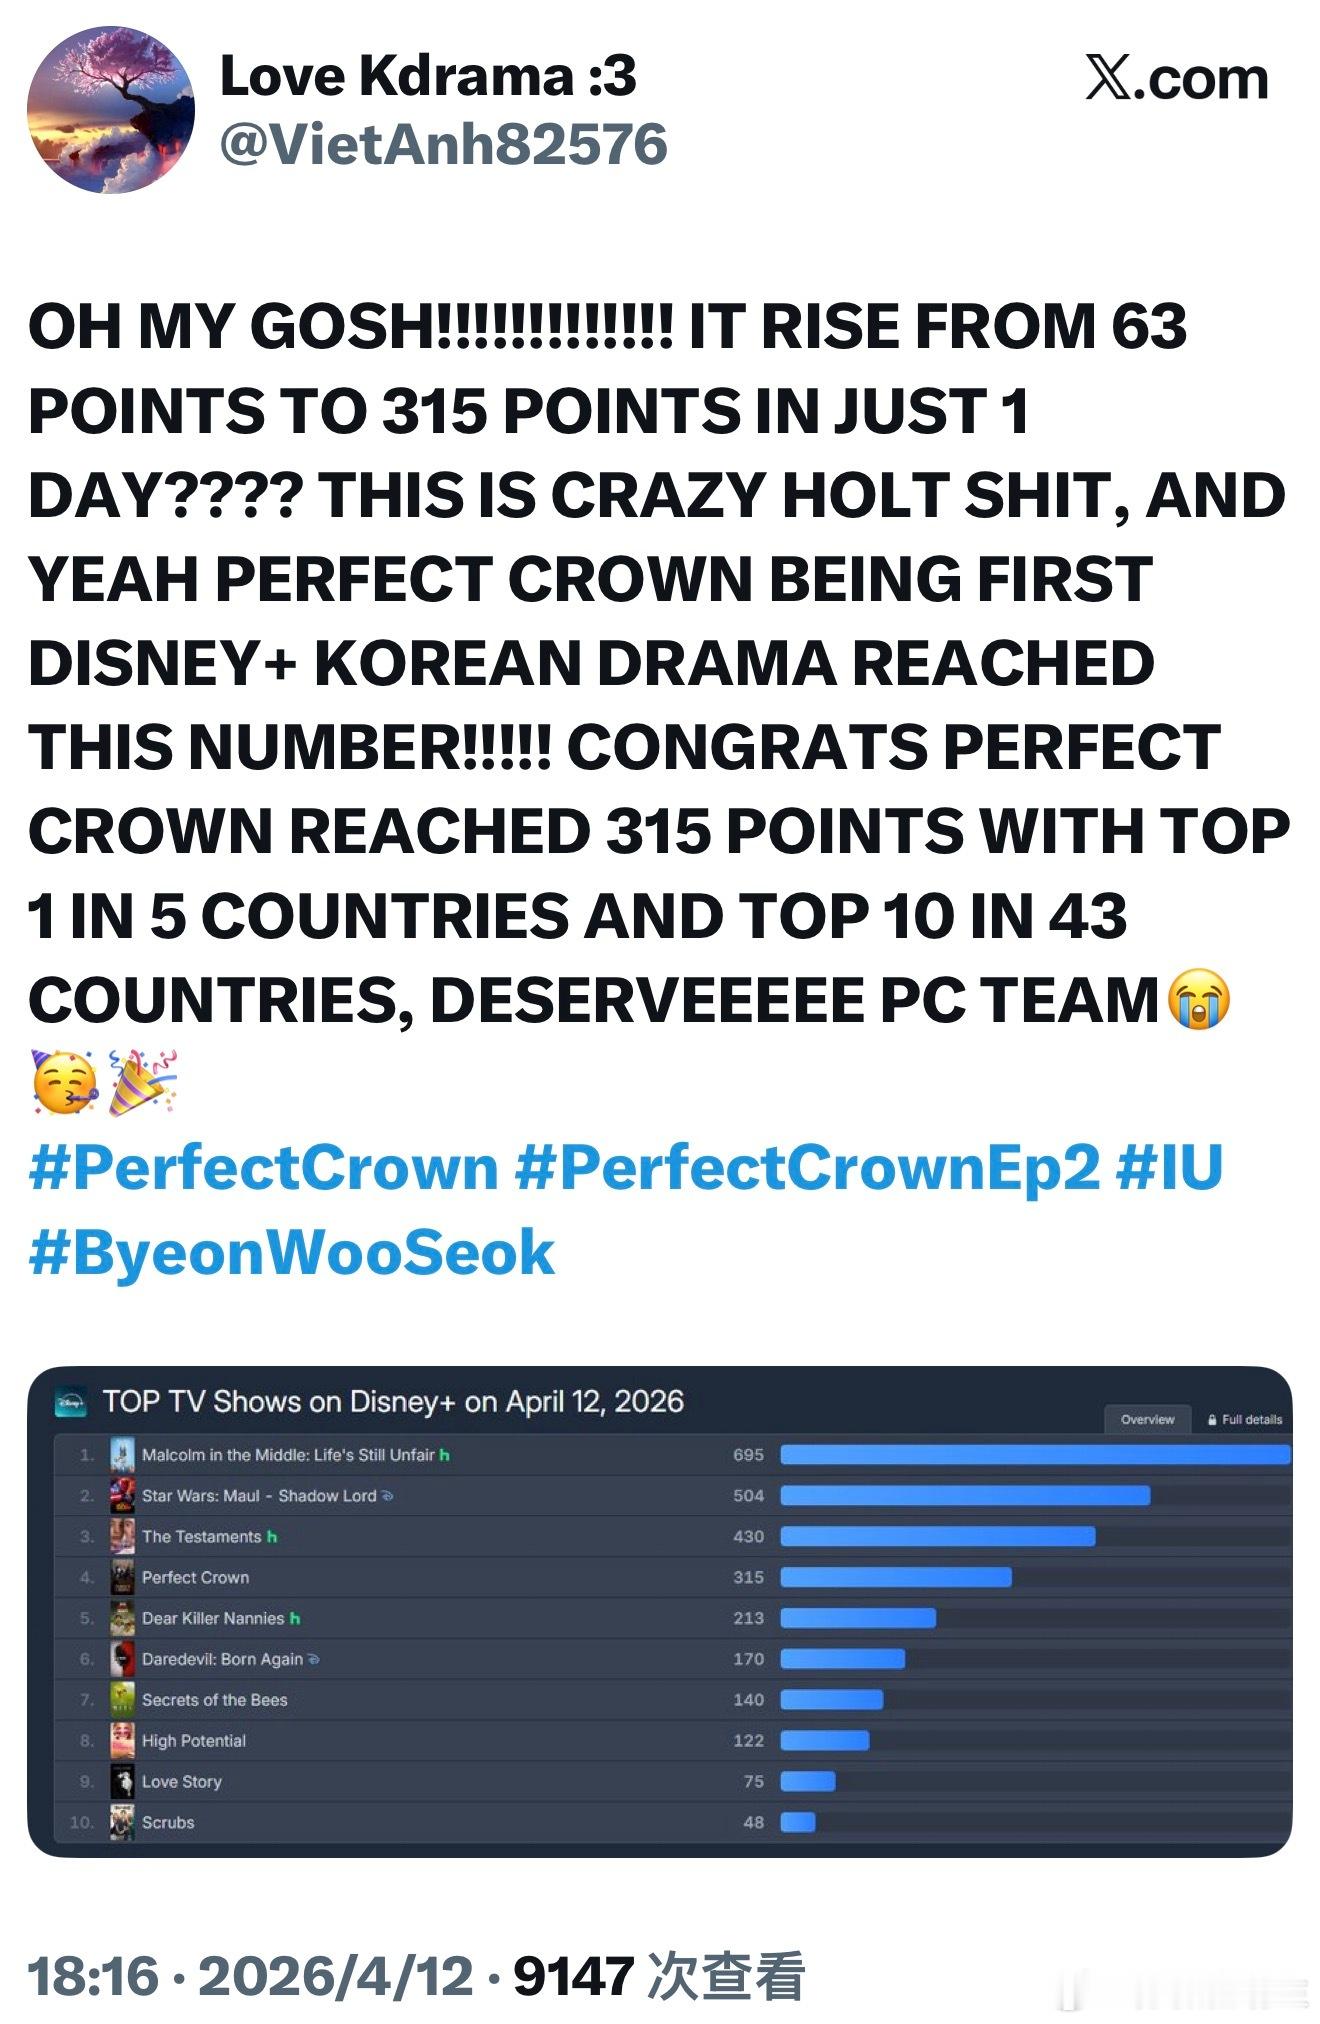1320x2024 pixels.
Task: Click the Disney+ icon beside Star Wars: Maul
Action: (388, 1496)
